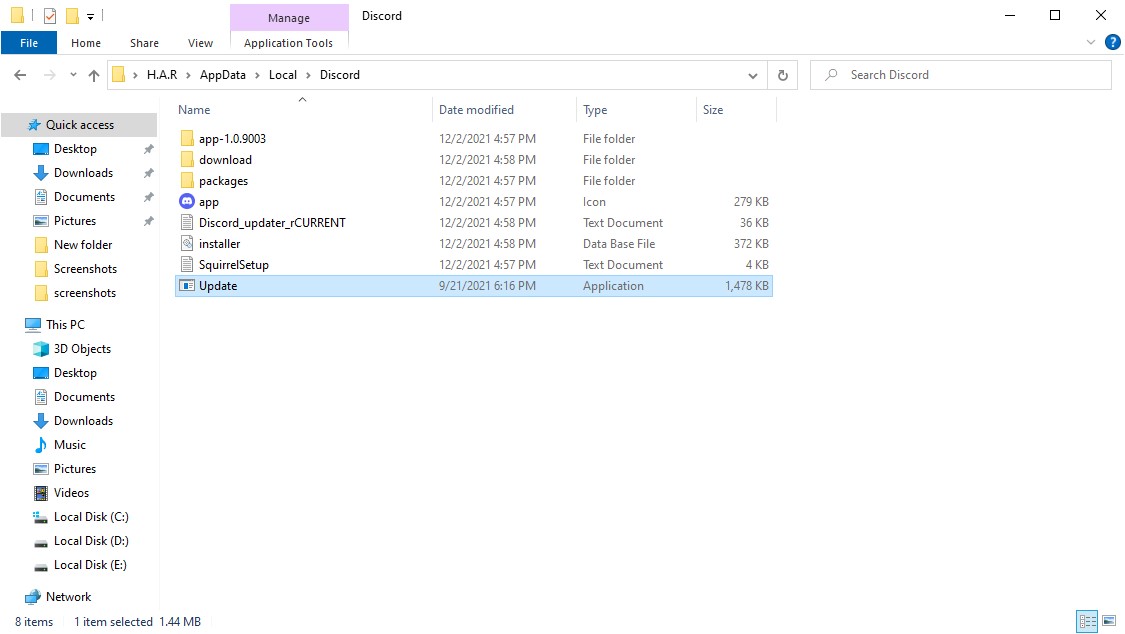The image size is (1125, 634).
Task: Open lowercase screenshots folder in Quick access
Action: click(x=85, y=293)
